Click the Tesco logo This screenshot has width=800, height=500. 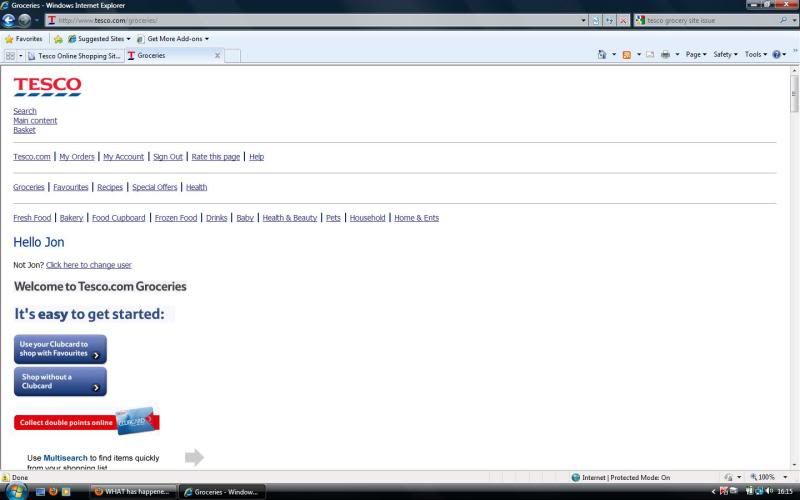click(47, 87)
